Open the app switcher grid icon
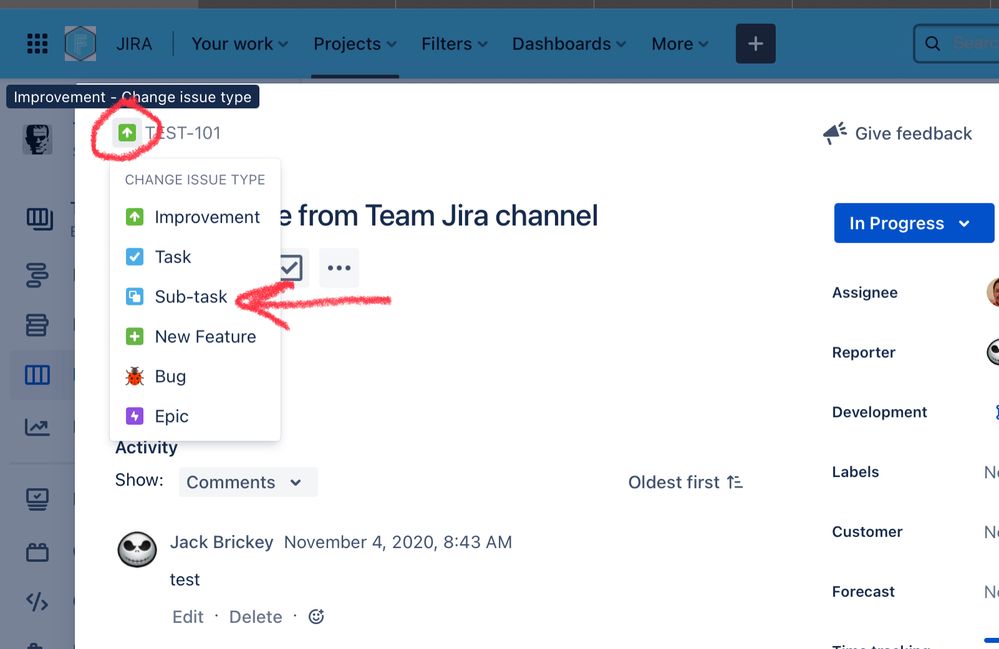This screenshot has width=999, height=649. coord(37,43)
